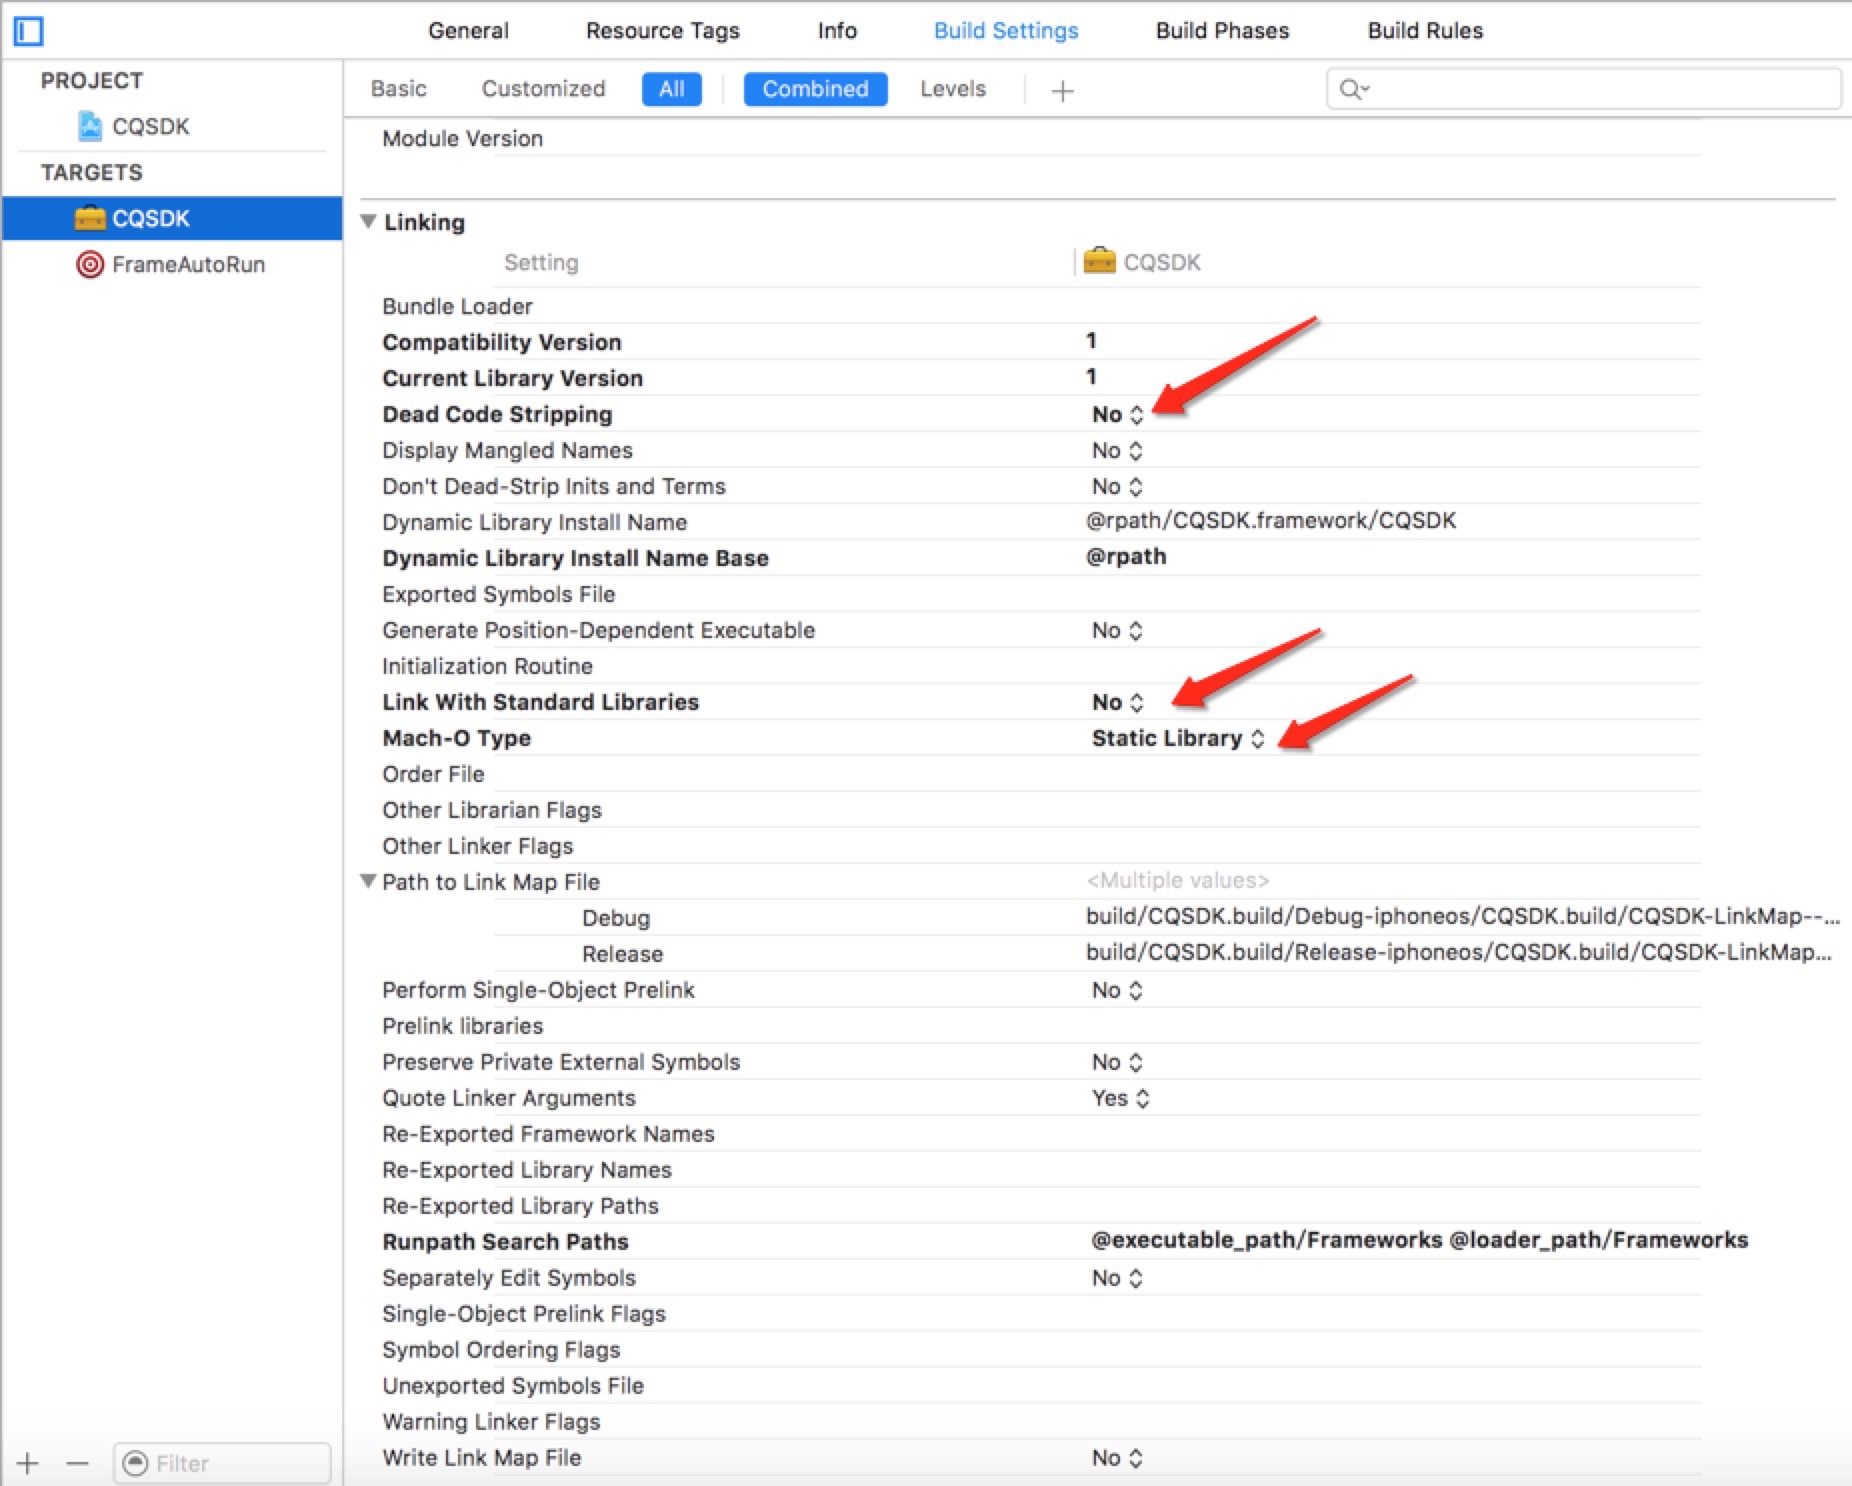Change Preserve Private External Symbols value

click(x=1117, y=1062)
